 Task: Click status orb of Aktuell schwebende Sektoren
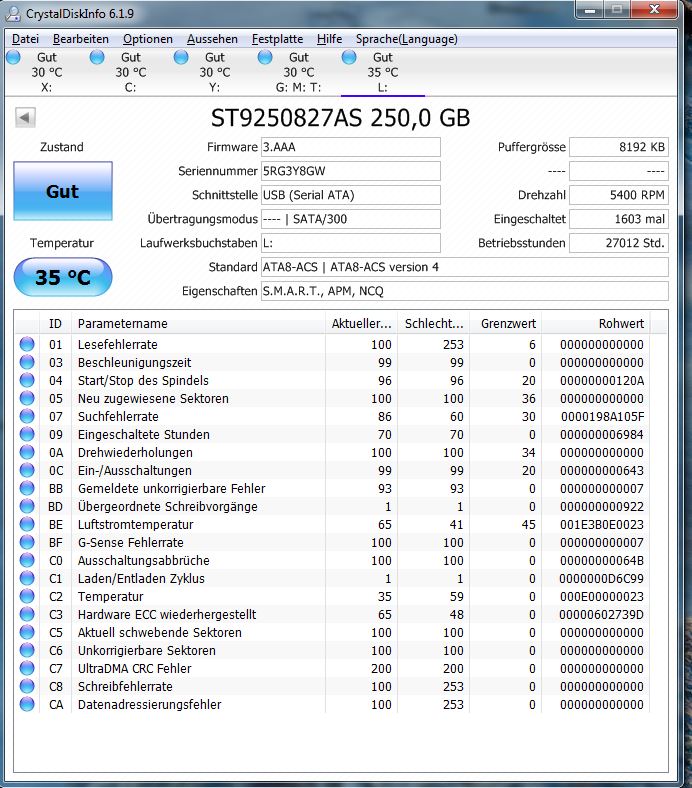pyautogui.click(x=27, y=632)
